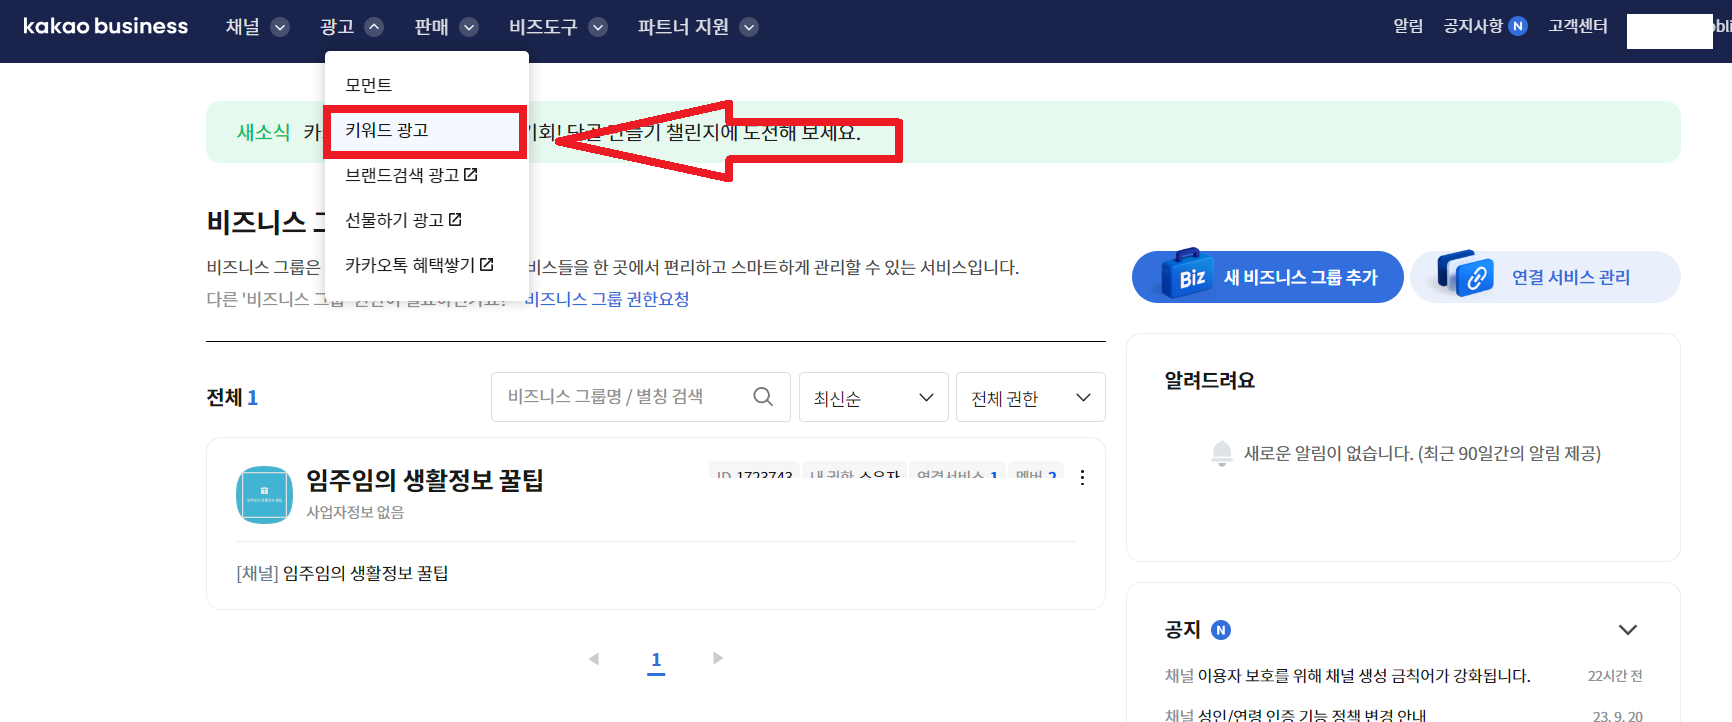Collapse the 광고 menu chevron
The image size is (1732, 722).
374,27
